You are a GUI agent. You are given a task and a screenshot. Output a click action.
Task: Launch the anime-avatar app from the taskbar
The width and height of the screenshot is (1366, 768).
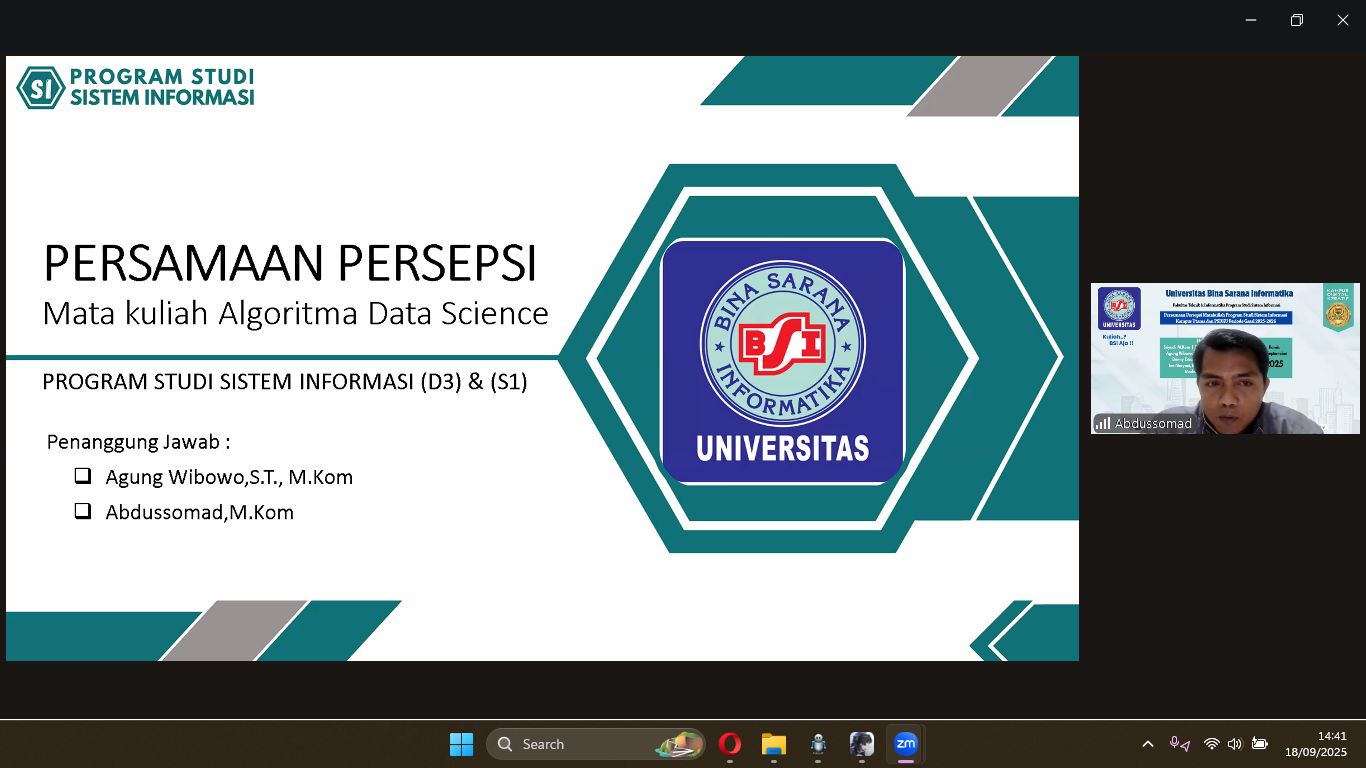point(864,744)
